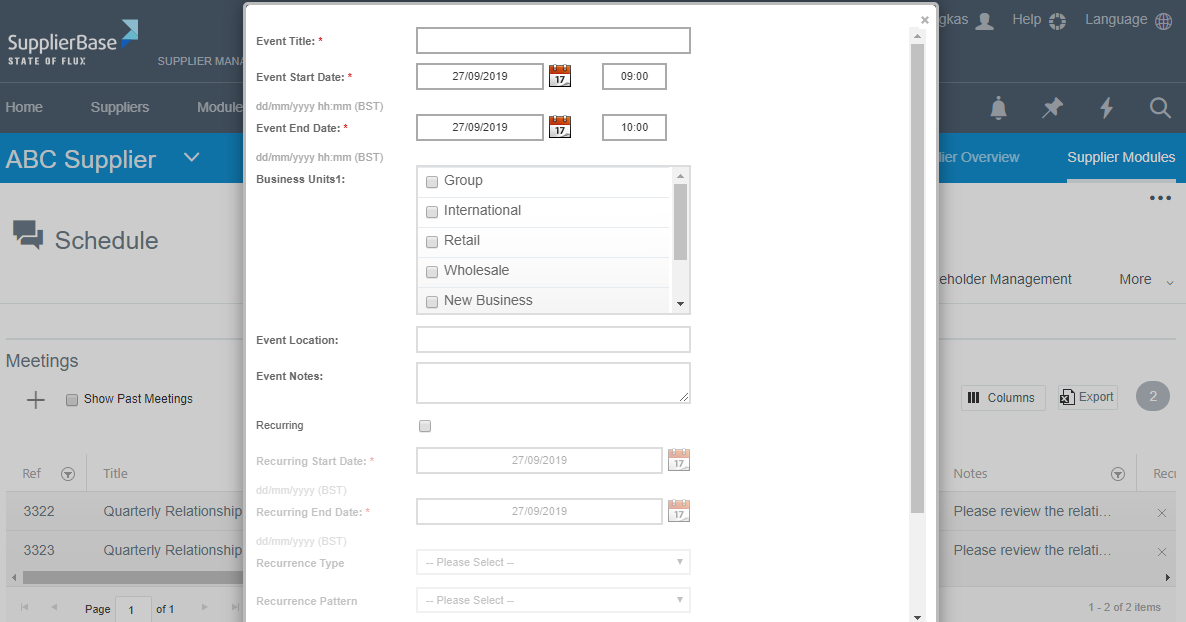The image size is (1186, 622).
Task: Check the Group business unit checkbox
Action: pos(432,182)
